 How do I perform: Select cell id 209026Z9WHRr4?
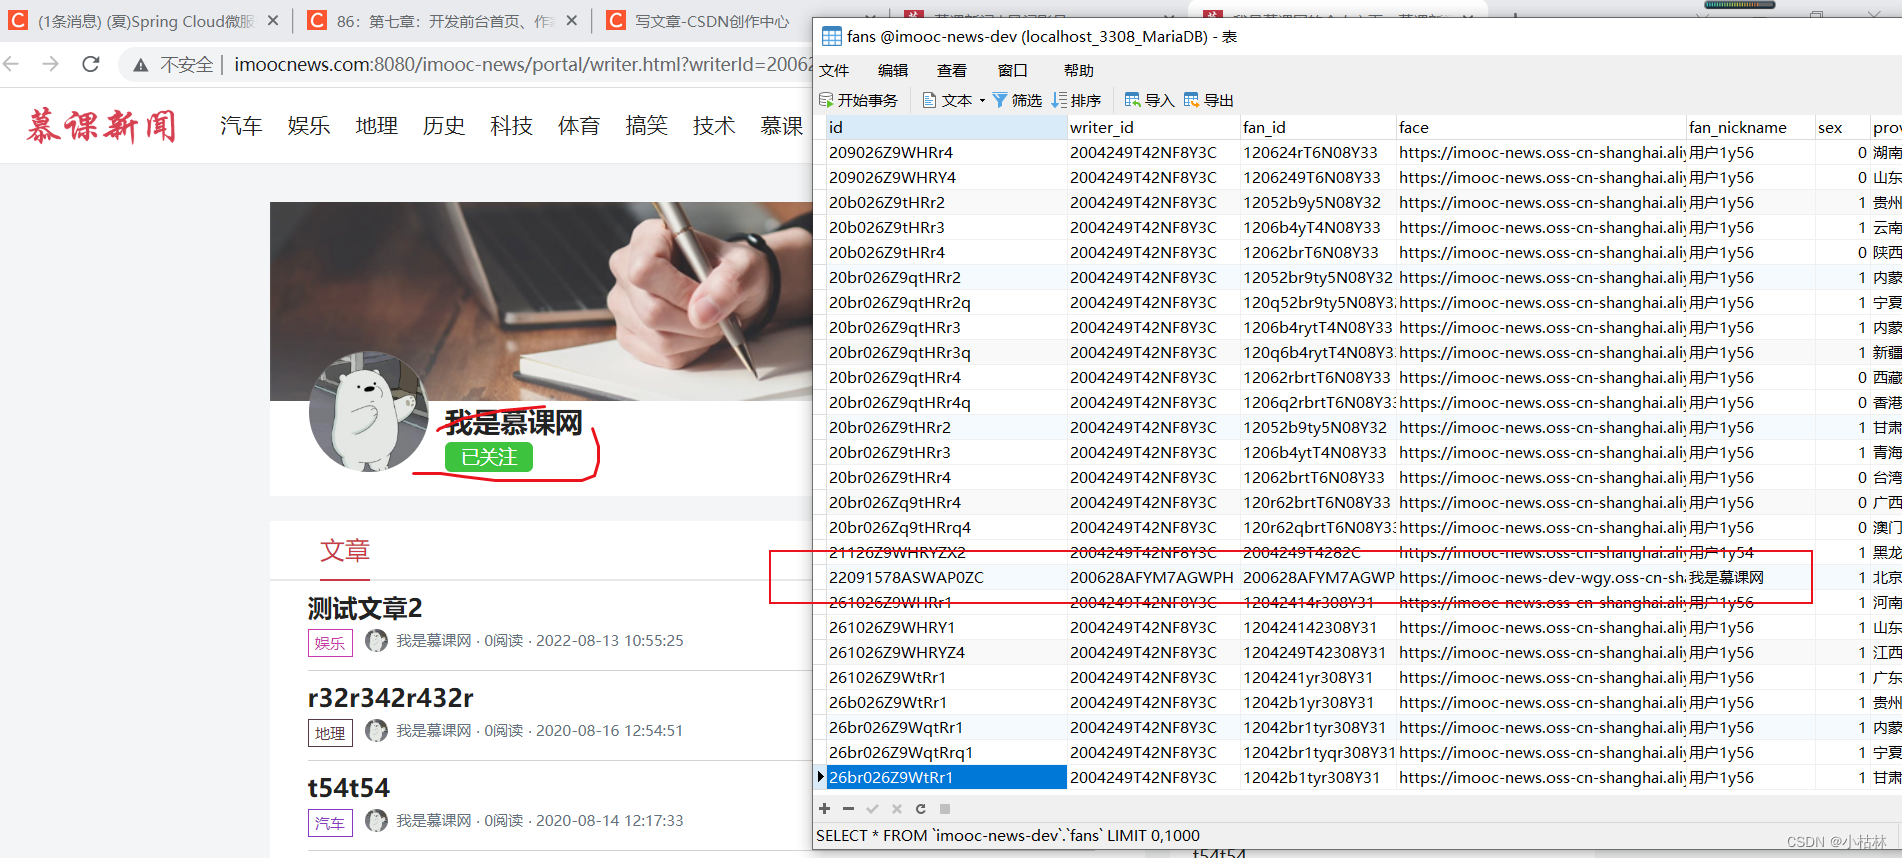coord(946,152)
